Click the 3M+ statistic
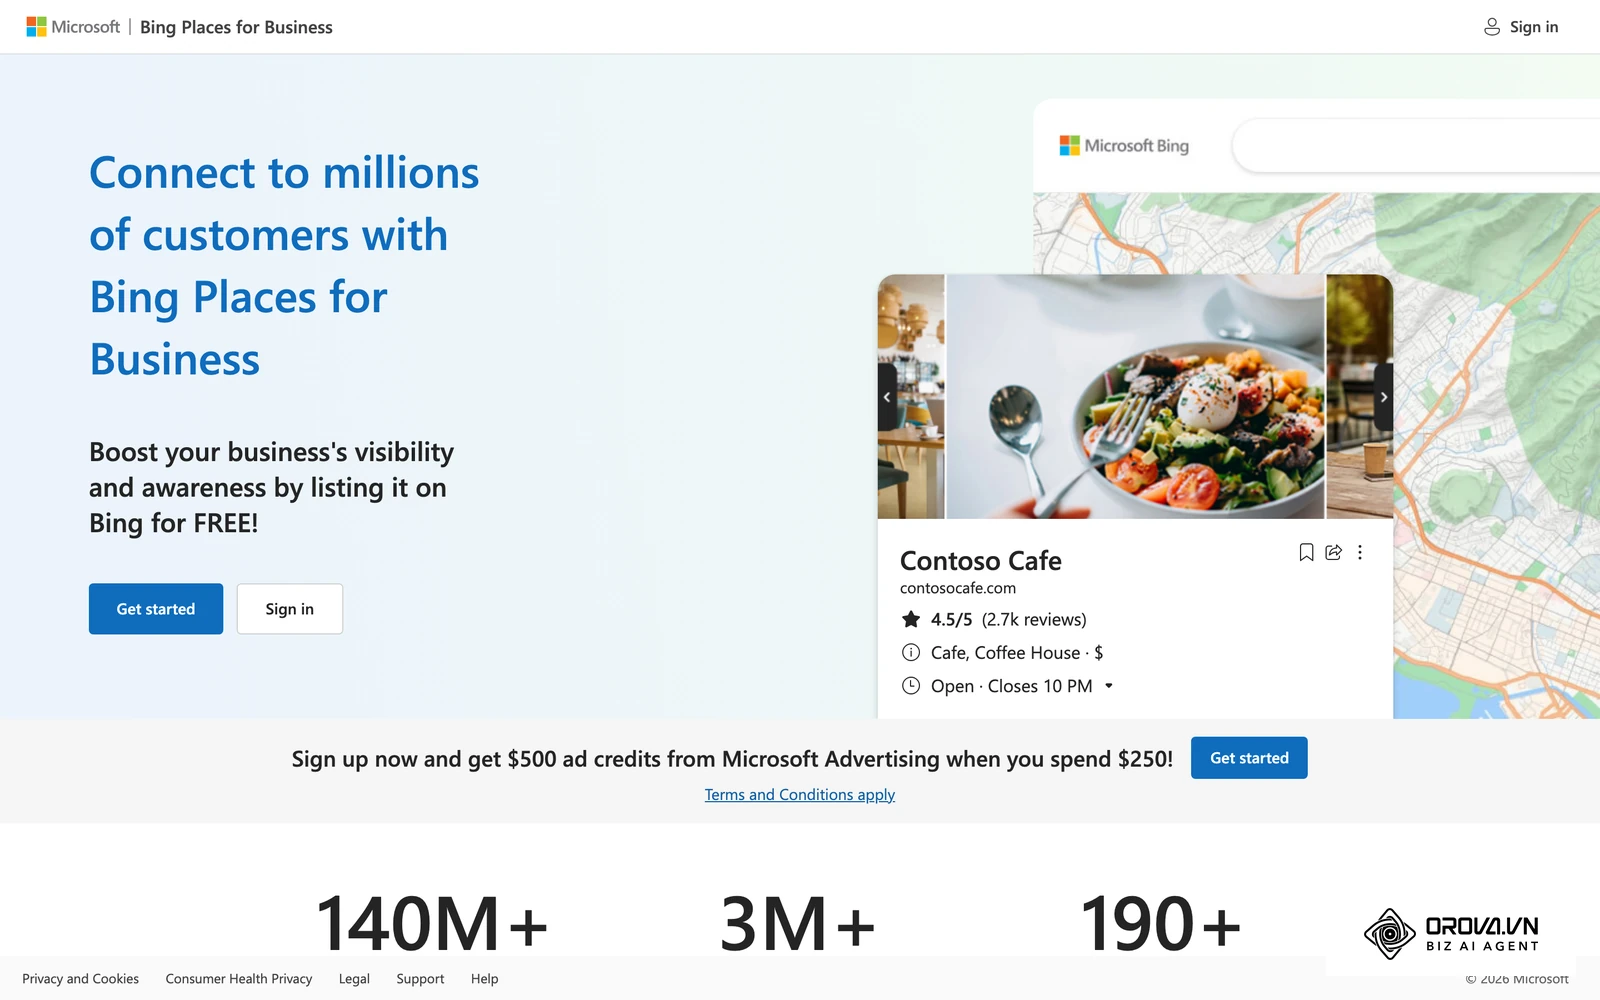The image size is (1600, 1000). (798, 924)
